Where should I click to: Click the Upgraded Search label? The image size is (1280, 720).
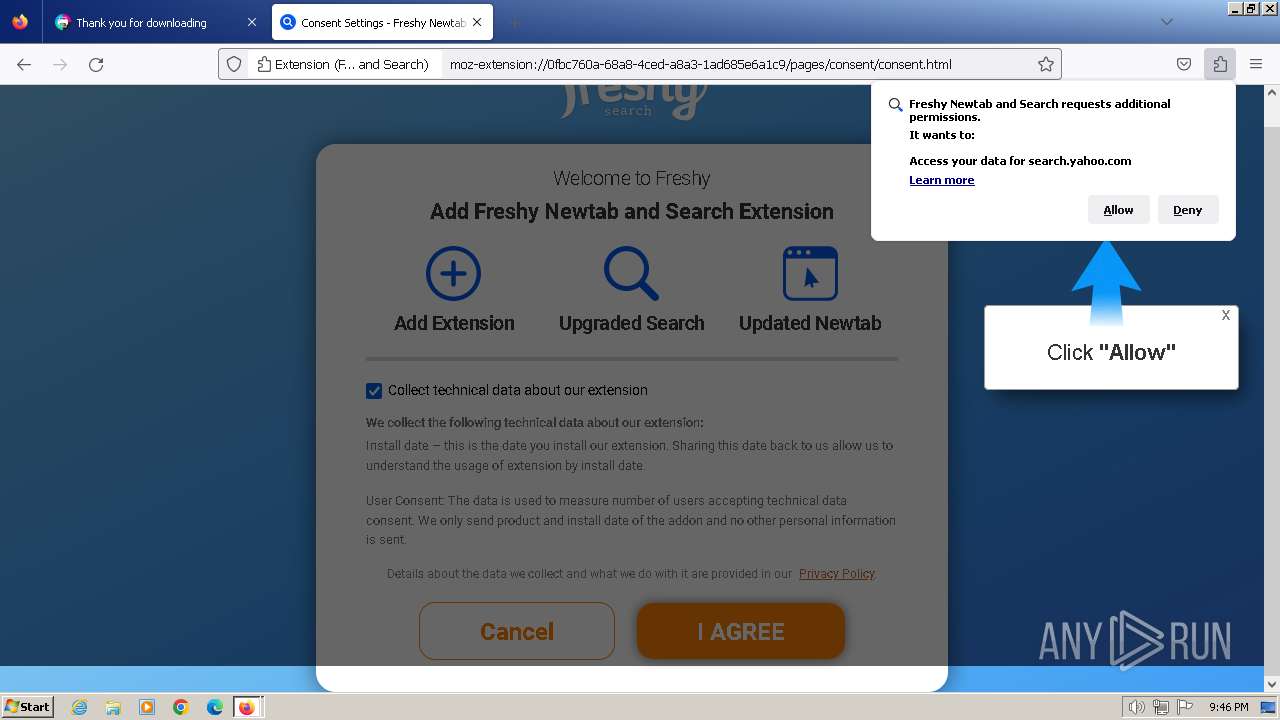[631, 323]
